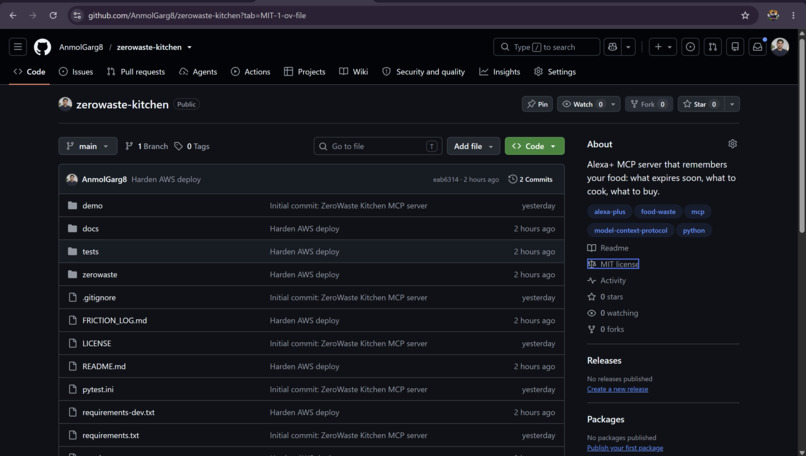
Task: Edit About details with the gear icon
Action: click(x=732, y=144)
